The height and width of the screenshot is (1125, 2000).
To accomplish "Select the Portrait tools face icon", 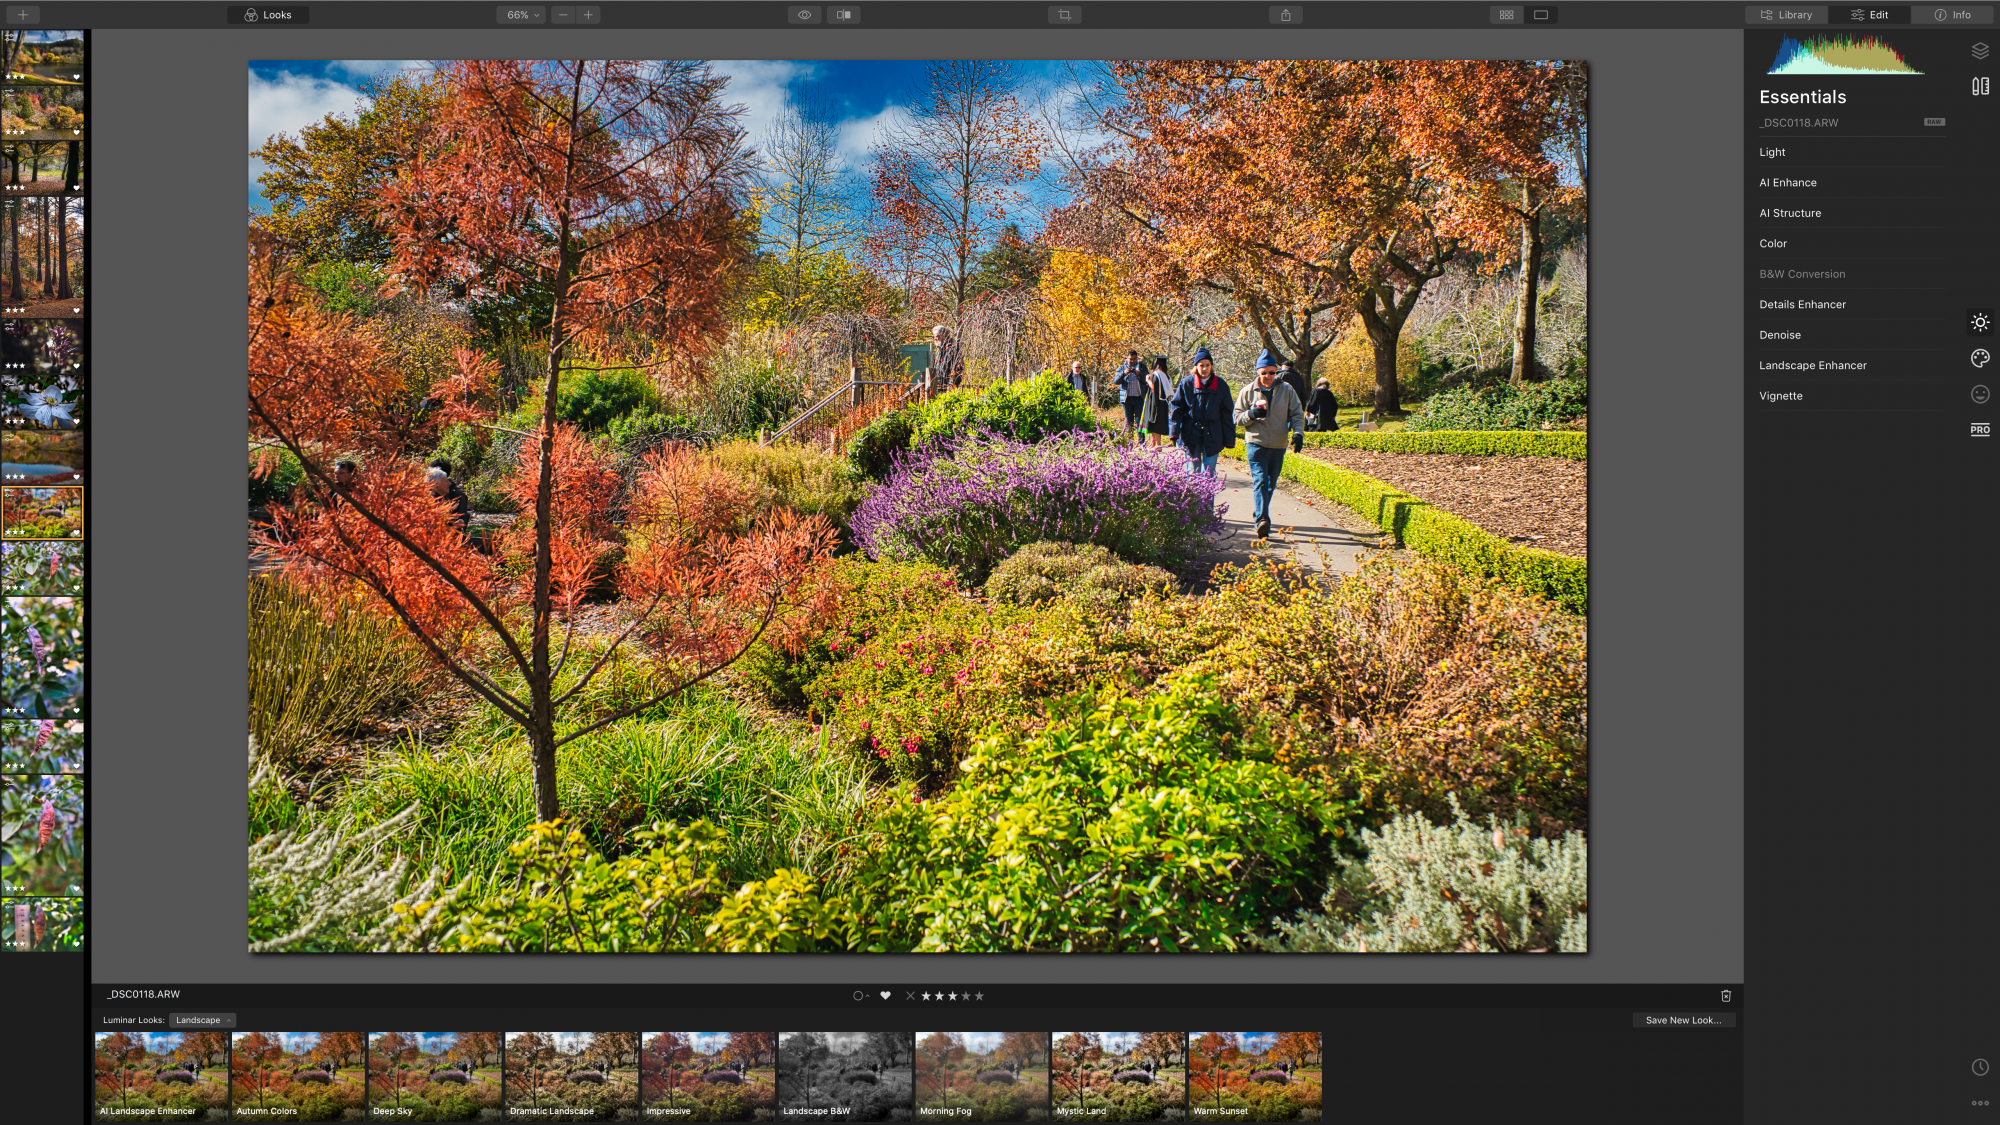I will coord(1980,394).
